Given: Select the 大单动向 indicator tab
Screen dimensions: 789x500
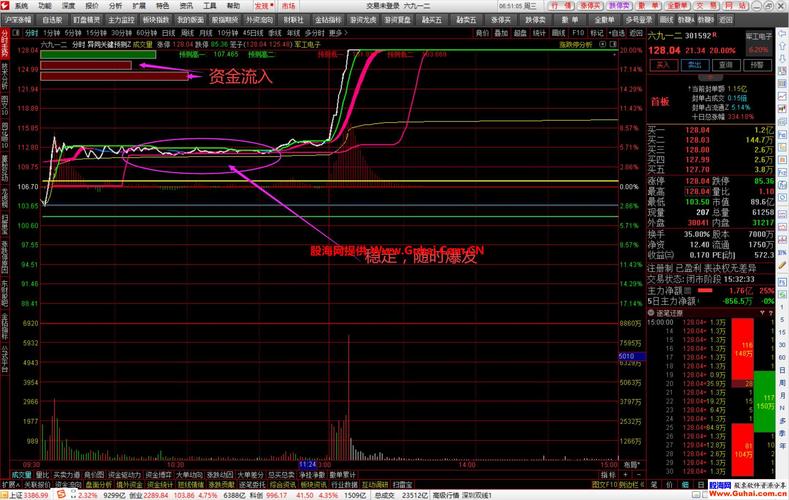Looking at the screenshot, I should click(189, 475).
